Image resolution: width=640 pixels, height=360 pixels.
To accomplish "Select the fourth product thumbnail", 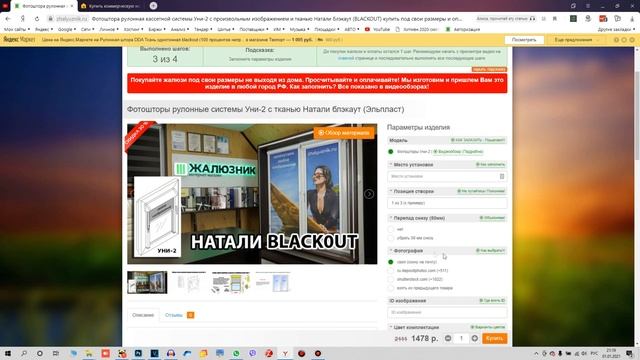I will (273, 282).
